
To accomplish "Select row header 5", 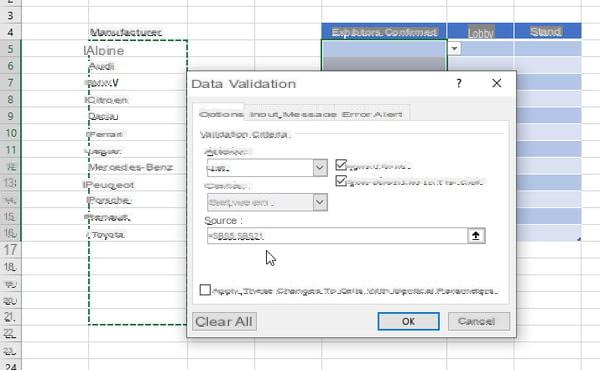I will tap(10, 49).
